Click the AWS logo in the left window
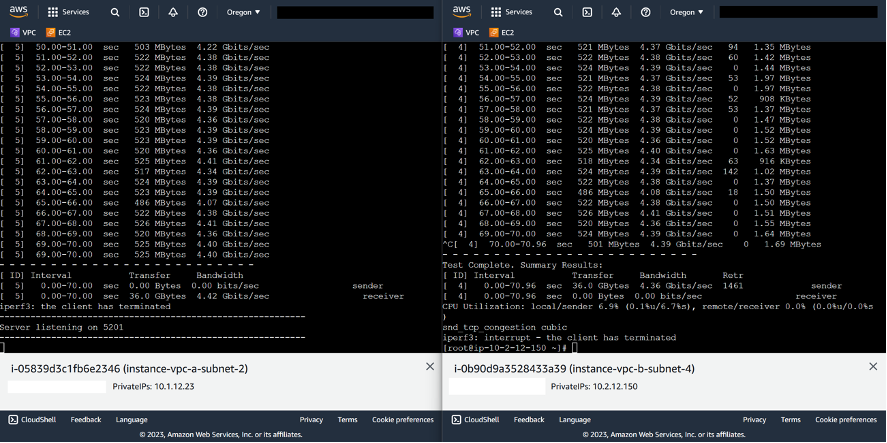The height and width of the screenshot is (443, 887). point(19,11)
